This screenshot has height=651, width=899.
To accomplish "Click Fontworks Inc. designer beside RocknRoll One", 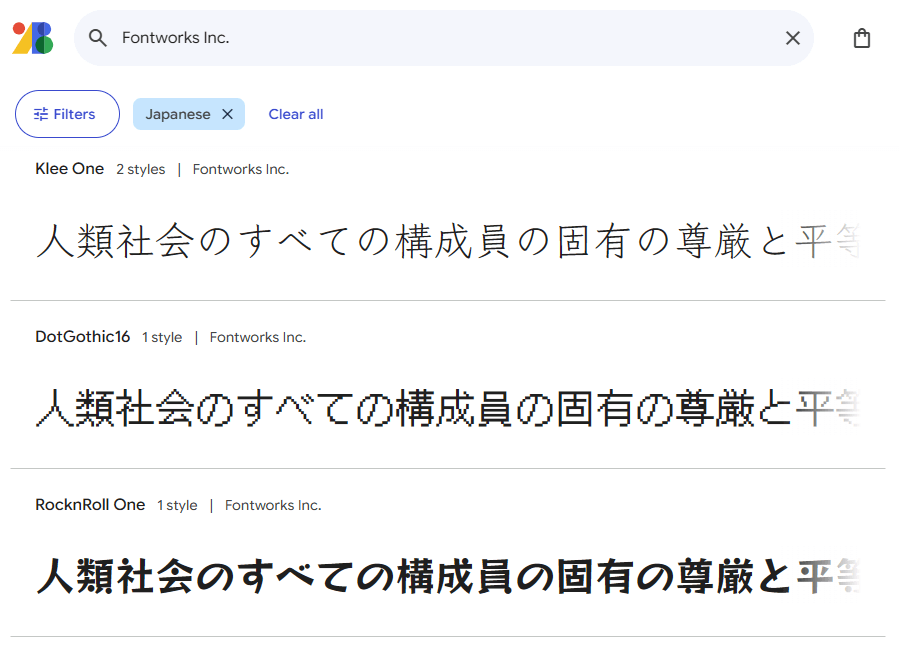I will pos(272,506).
